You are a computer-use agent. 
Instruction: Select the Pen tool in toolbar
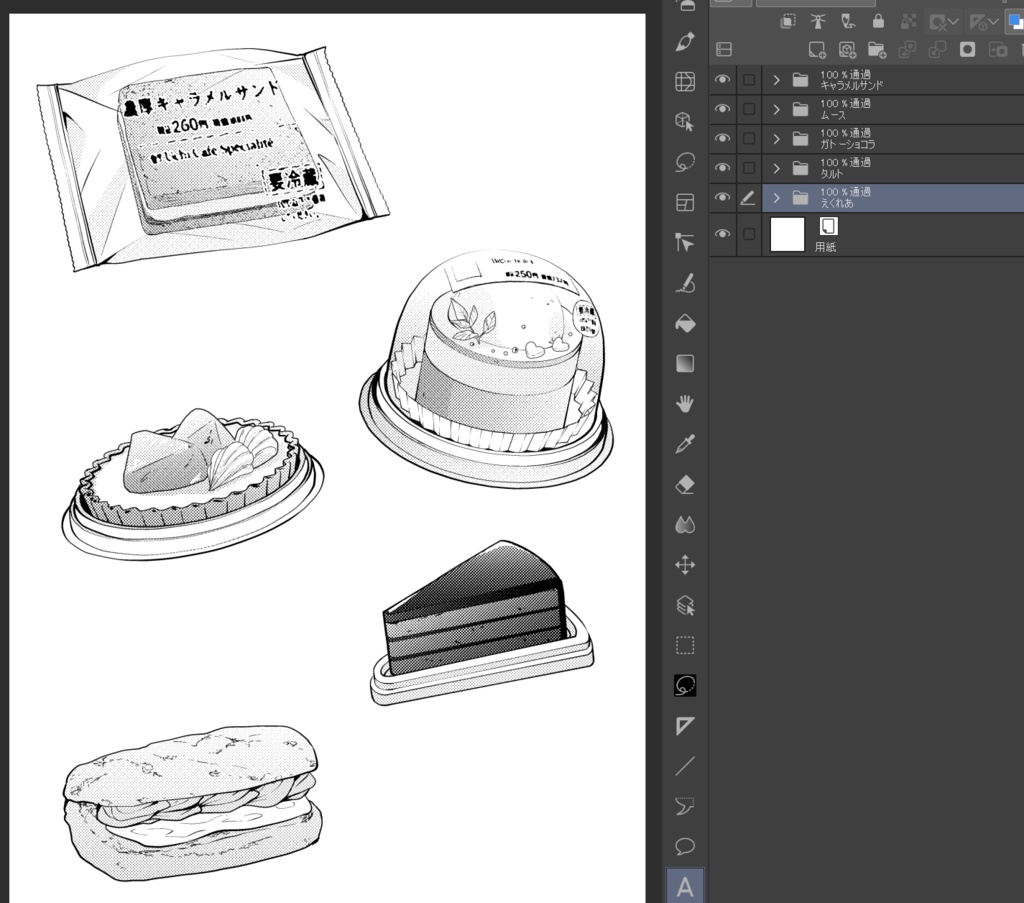(x=685, y=42)
